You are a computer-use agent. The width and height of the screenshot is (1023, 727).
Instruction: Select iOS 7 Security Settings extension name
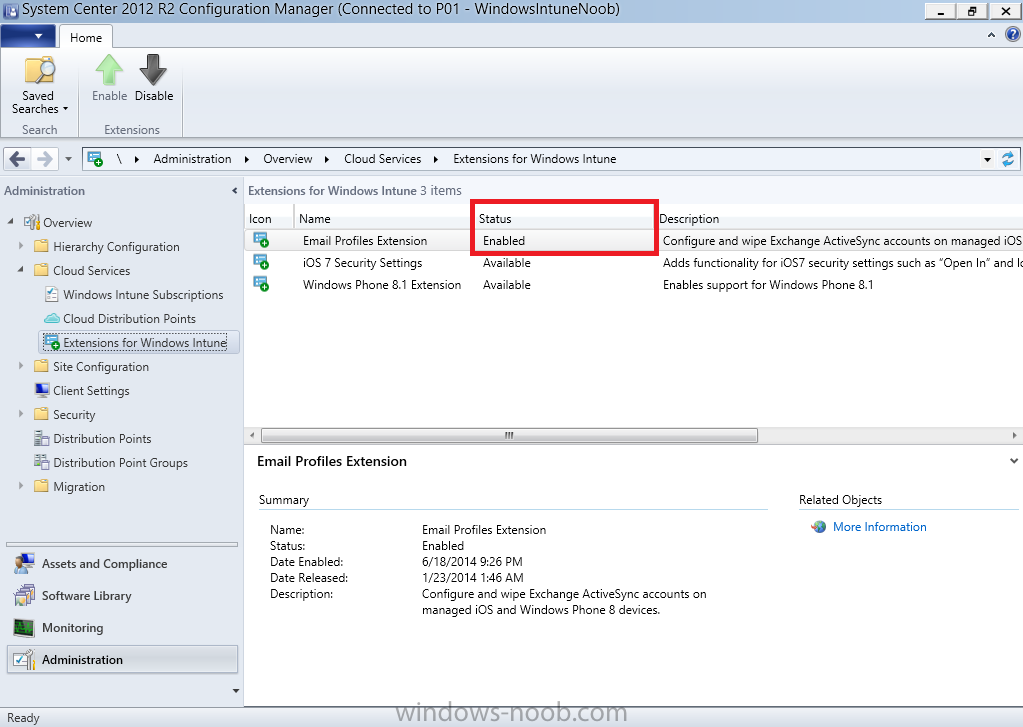(362, 262)
